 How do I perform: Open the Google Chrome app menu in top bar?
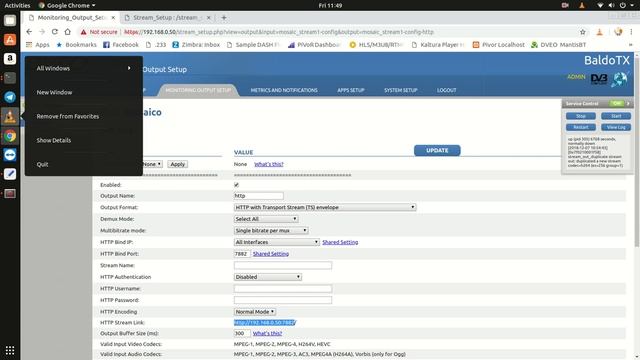pos(67,5)
